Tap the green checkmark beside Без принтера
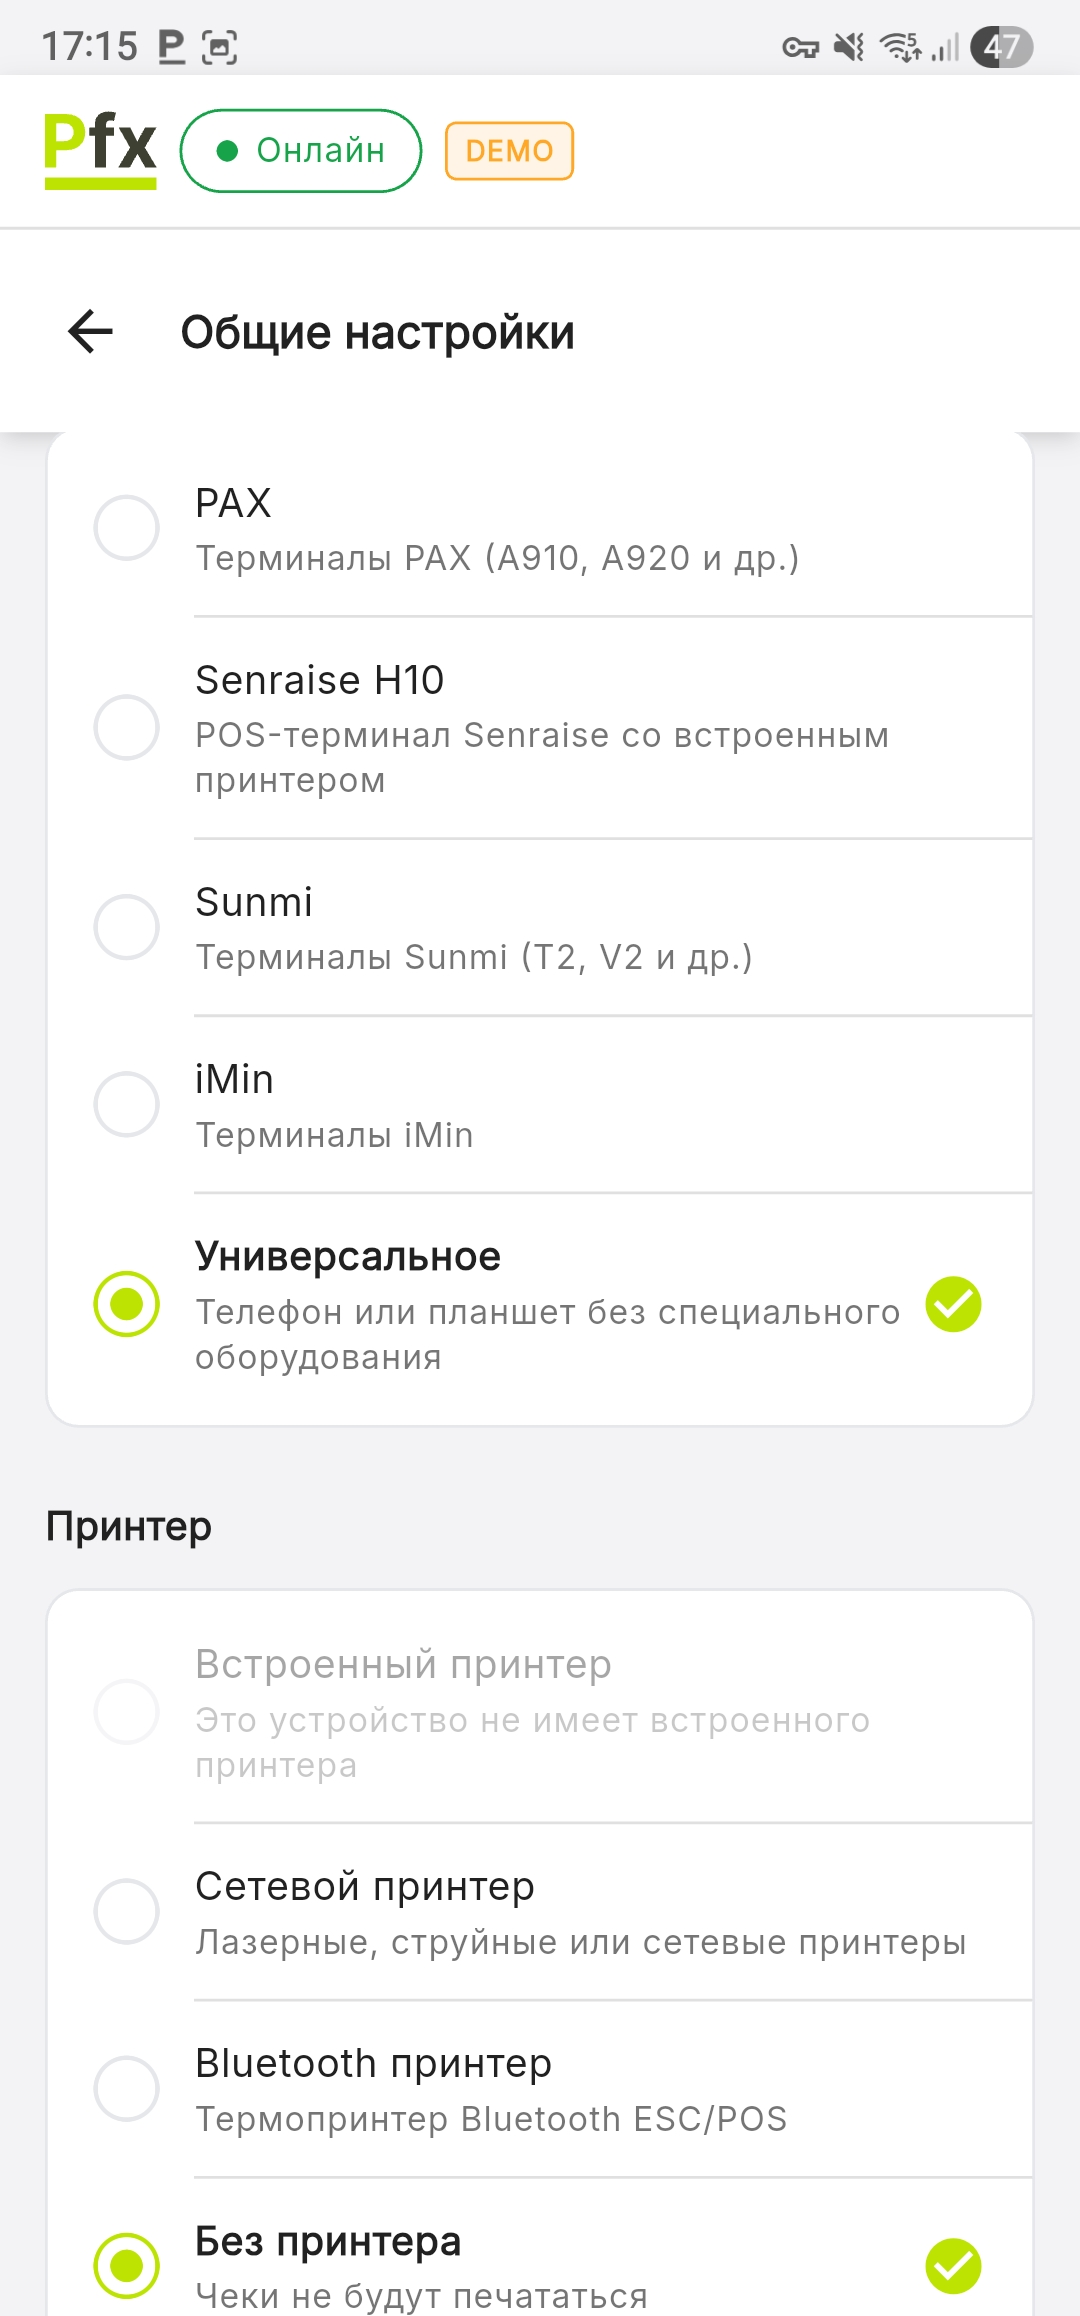The width and height of the screenshot is (1080, 2316). [953, 2265]
